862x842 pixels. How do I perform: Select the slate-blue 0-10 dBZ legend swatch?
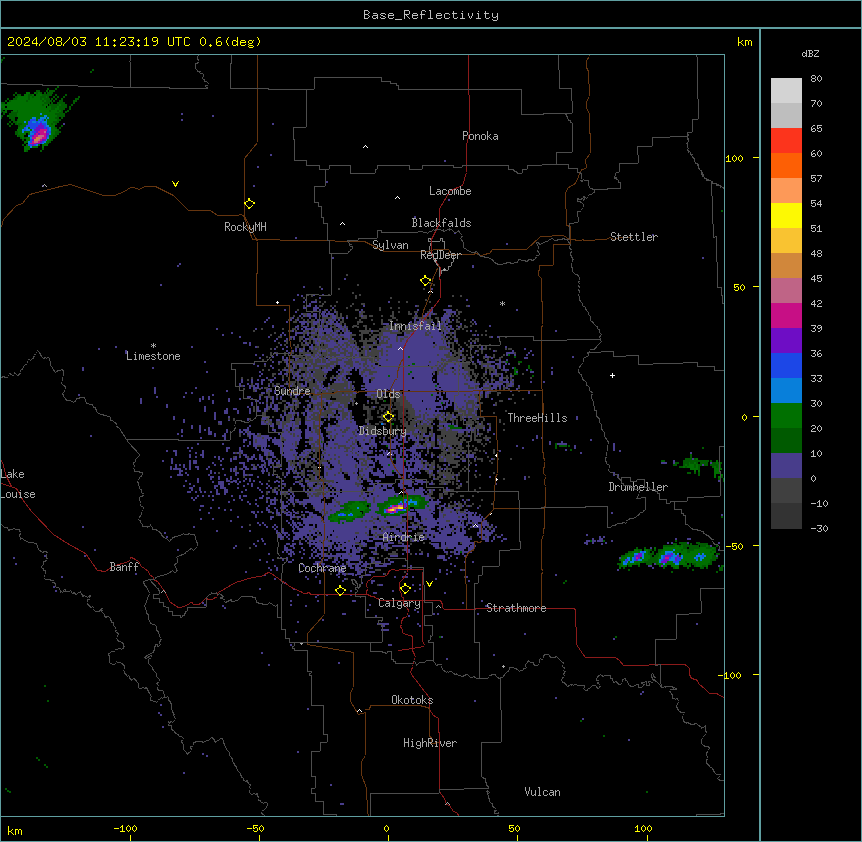786,466
